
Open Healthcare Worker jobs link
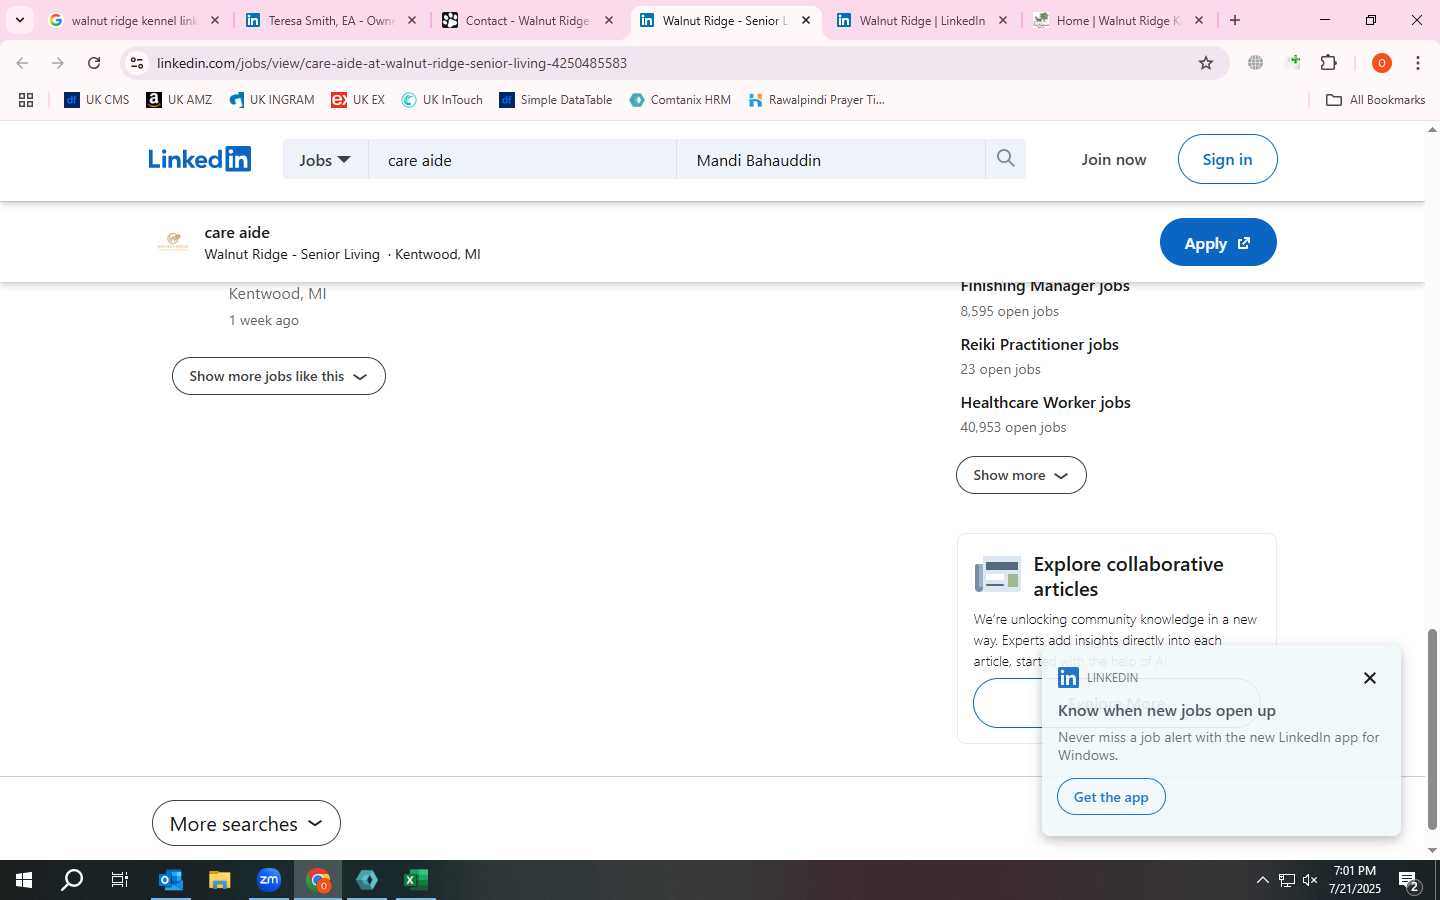pyautogui.click(x=1045, y=402)
